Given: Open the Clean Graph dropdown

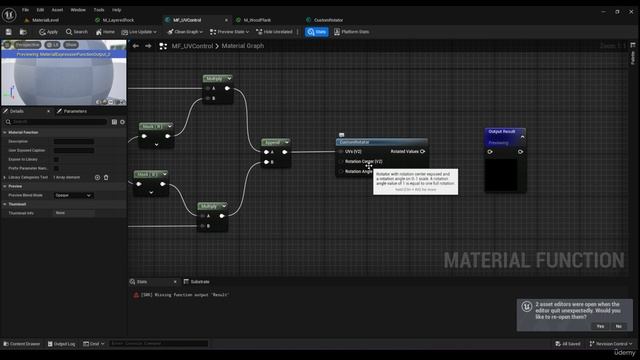Looking at the screenshot, I should pyautogui.click(x=185, y=32).
